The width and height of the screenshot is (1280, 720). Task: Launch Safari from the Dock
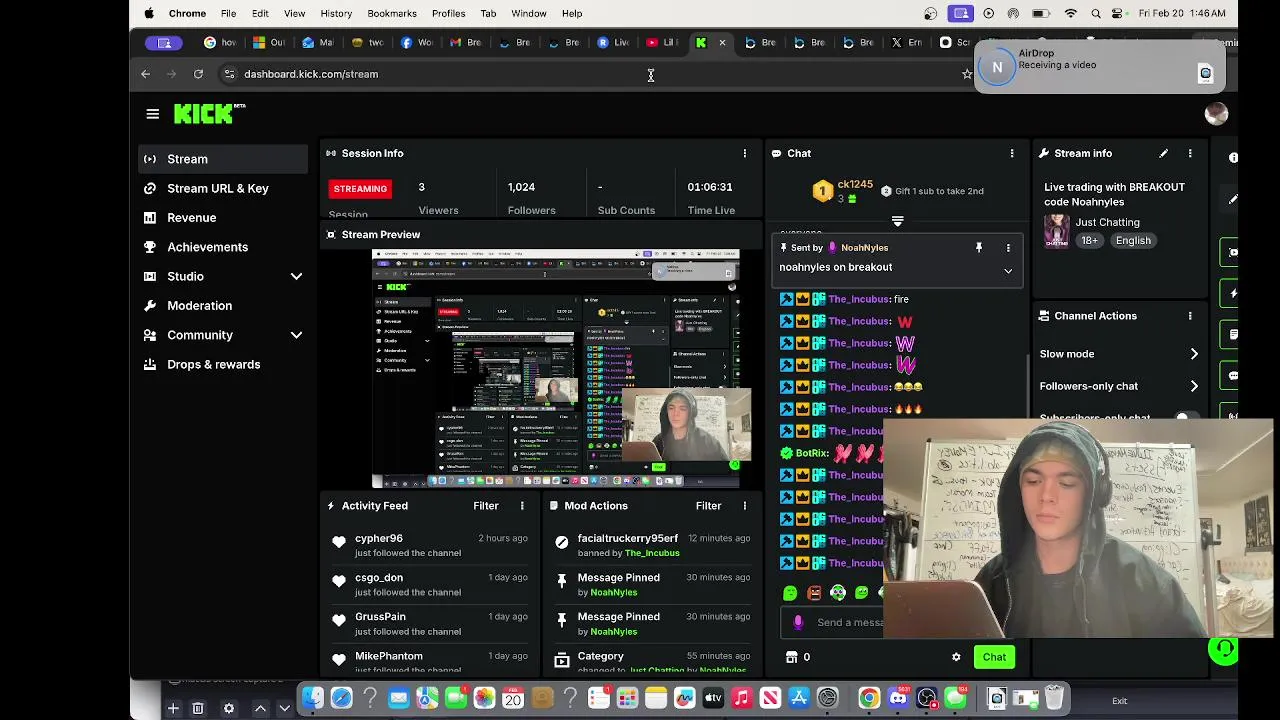point(341,698)
